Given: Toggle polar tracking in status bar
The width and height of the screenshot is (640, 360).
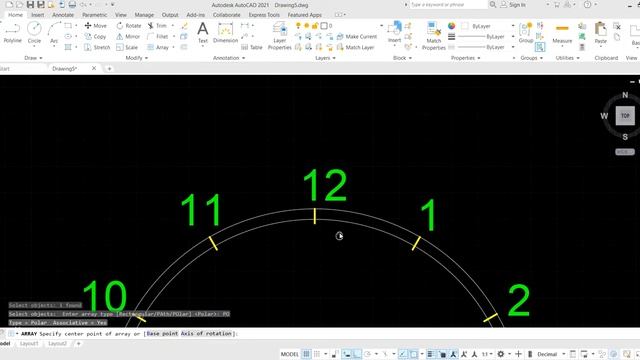Looking at the screenshot, I should click(x=367, y=354).
